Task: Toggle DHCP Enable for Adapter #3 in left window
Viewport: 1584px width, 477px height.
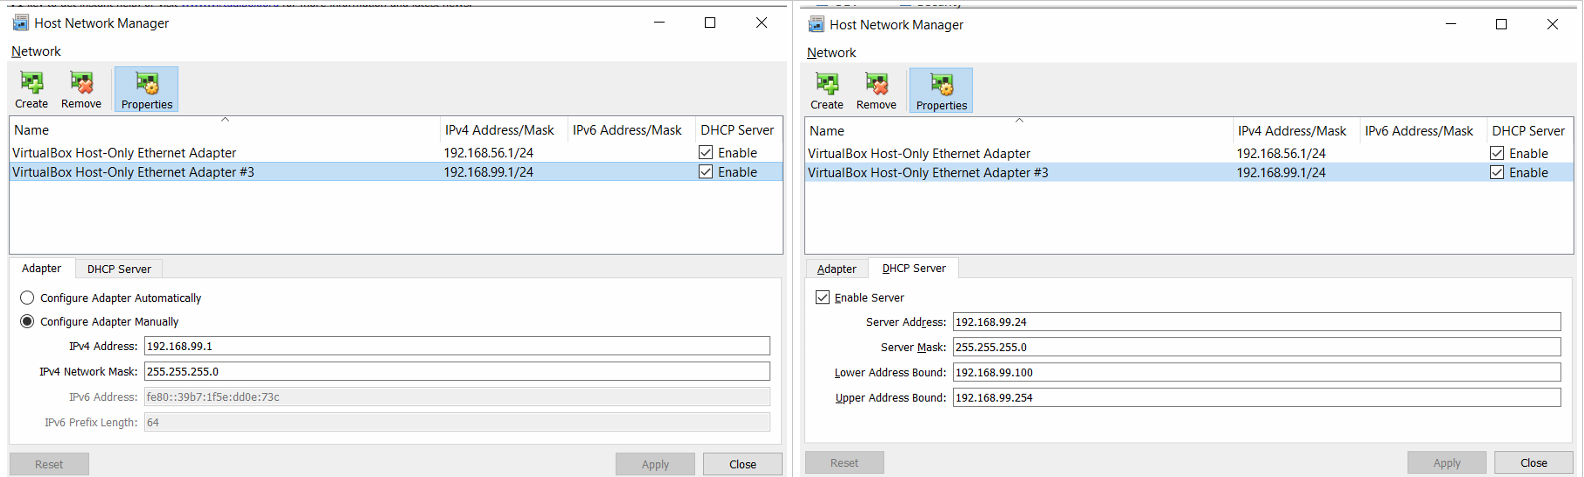Action: tap(706, 172)
